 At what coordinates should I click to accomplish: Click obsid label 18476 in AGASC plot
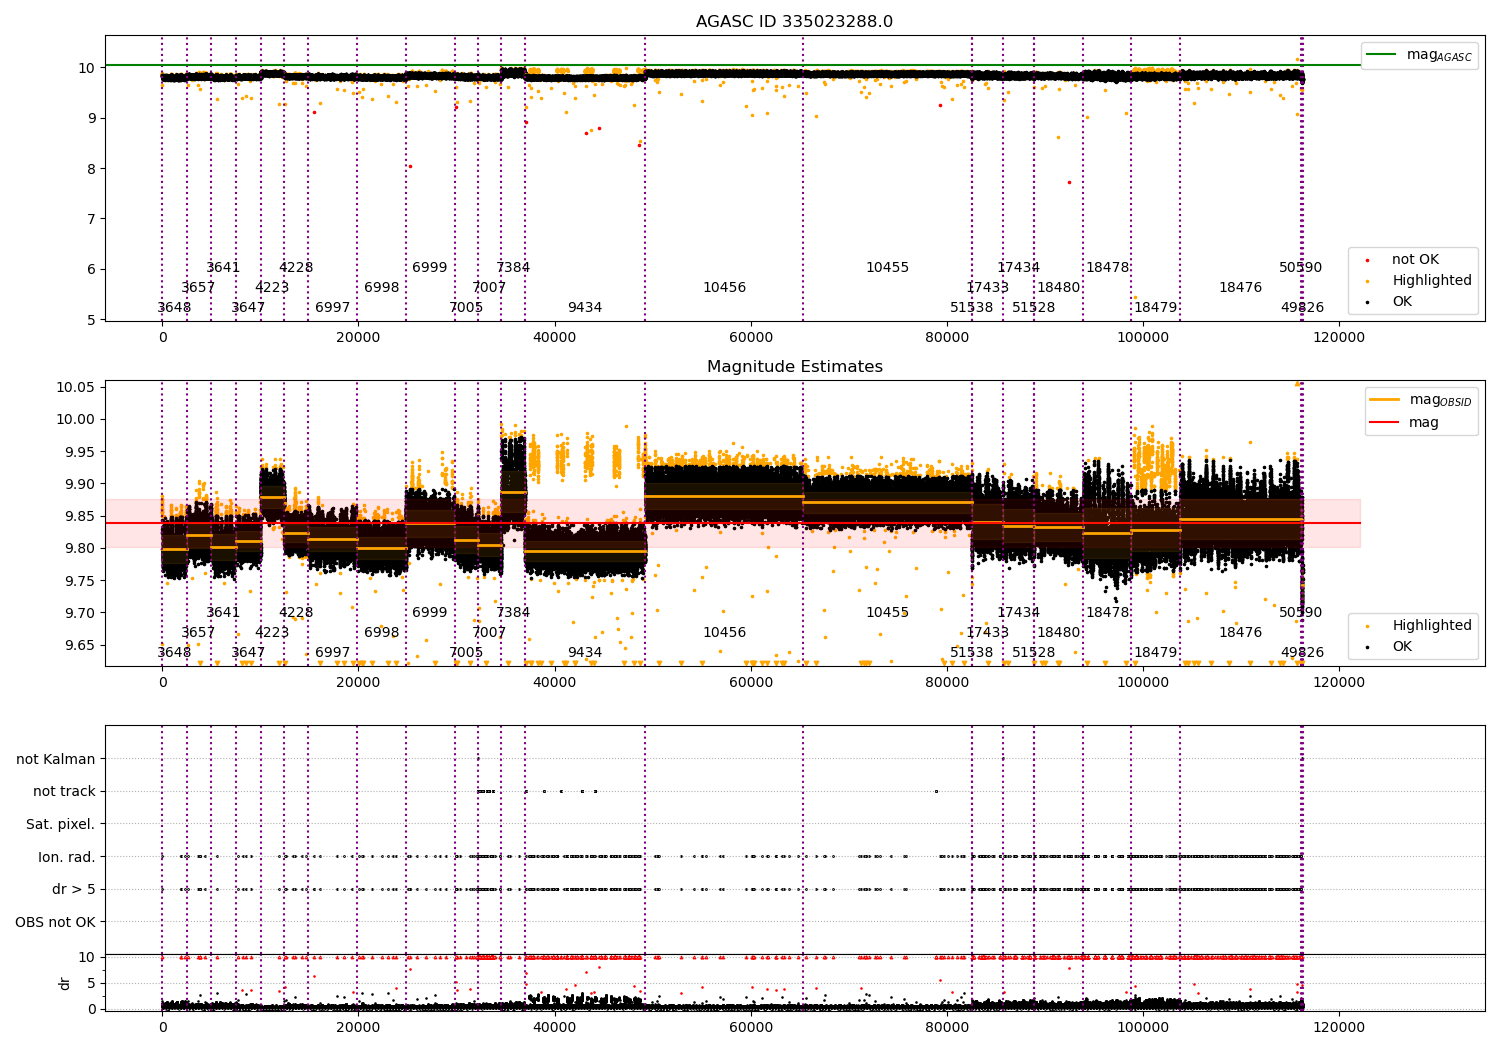tap(1240, 288)
